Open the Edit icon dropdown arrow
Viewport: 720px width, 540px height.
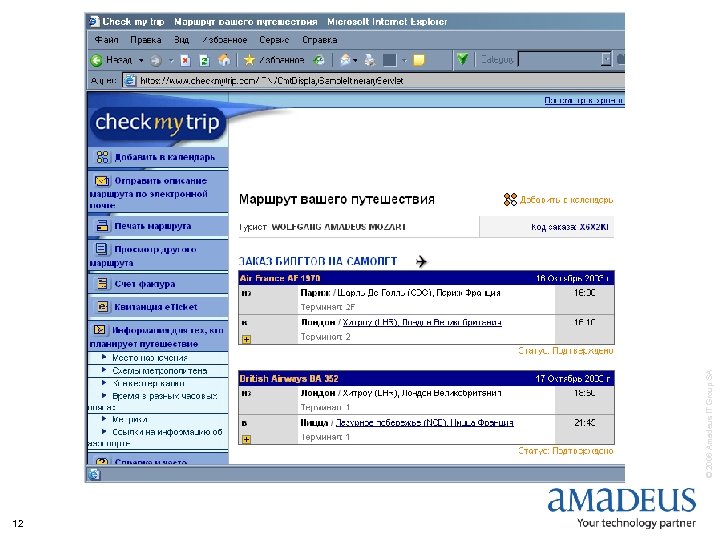404,60
